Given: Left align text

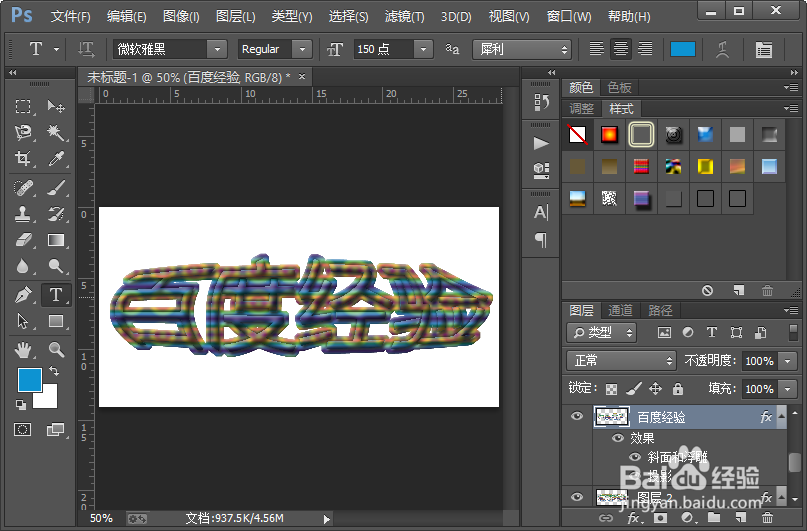Looking at the screenshot, I should (597, 49).
